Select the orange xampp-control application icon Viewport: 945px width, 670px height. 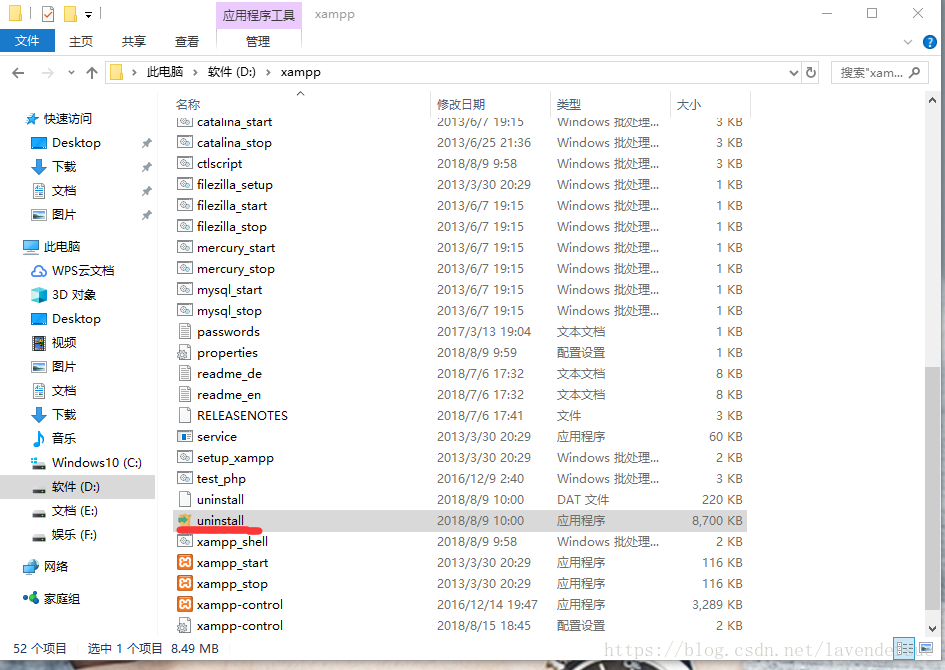(x=184, y=604)
